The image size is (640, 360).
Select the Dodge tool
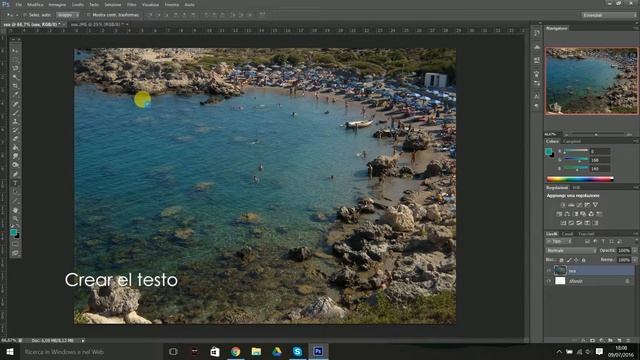click(x=15, y=165)
